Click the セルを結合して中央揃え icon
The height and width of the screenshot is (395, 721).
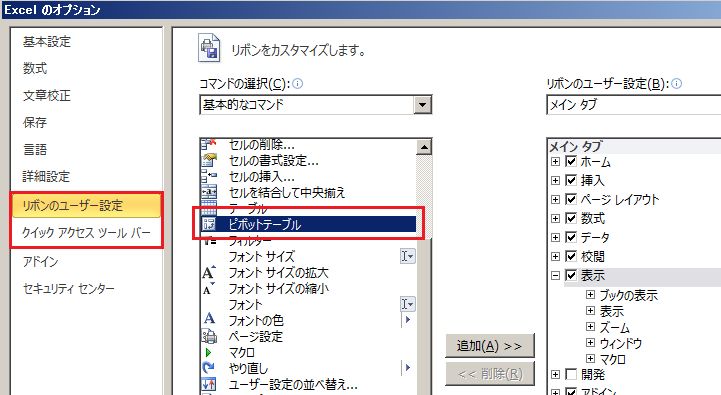pyautogui.click(x=209, y=192)
